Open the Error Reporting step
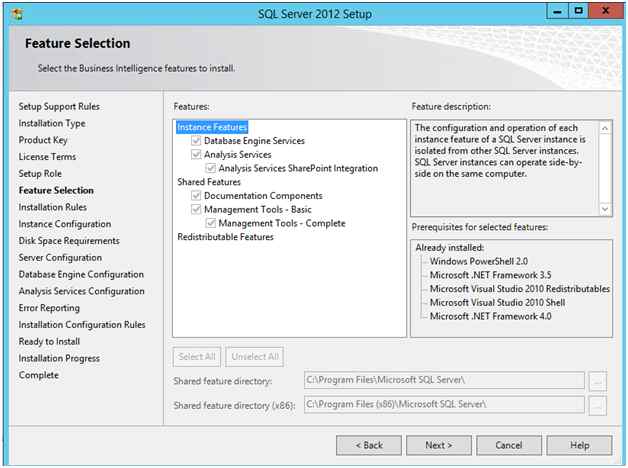The image size is (628, 468). (x=49, y=308)
